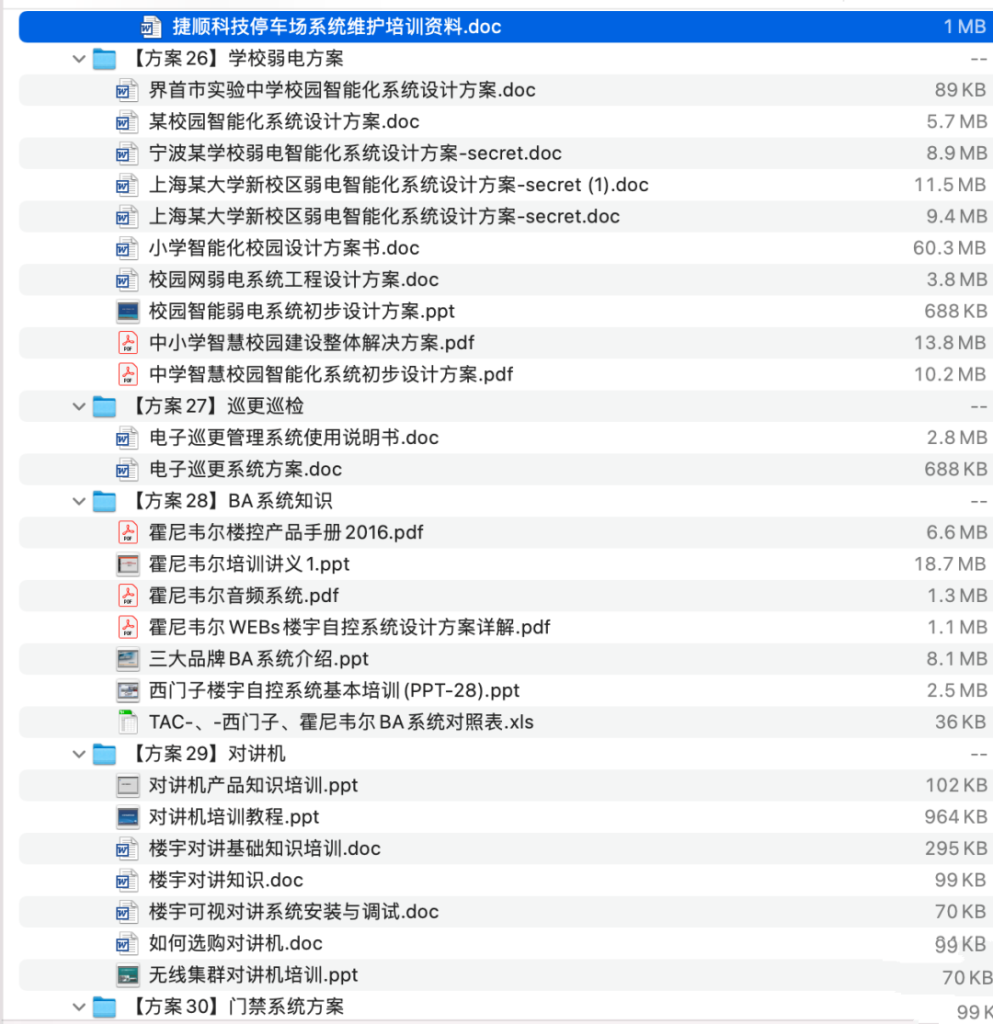Click the PowerPoint icon beside 无线集群对讲机培训.ppt
Viewport: 993px width, 1024px height.
point(127,975)
